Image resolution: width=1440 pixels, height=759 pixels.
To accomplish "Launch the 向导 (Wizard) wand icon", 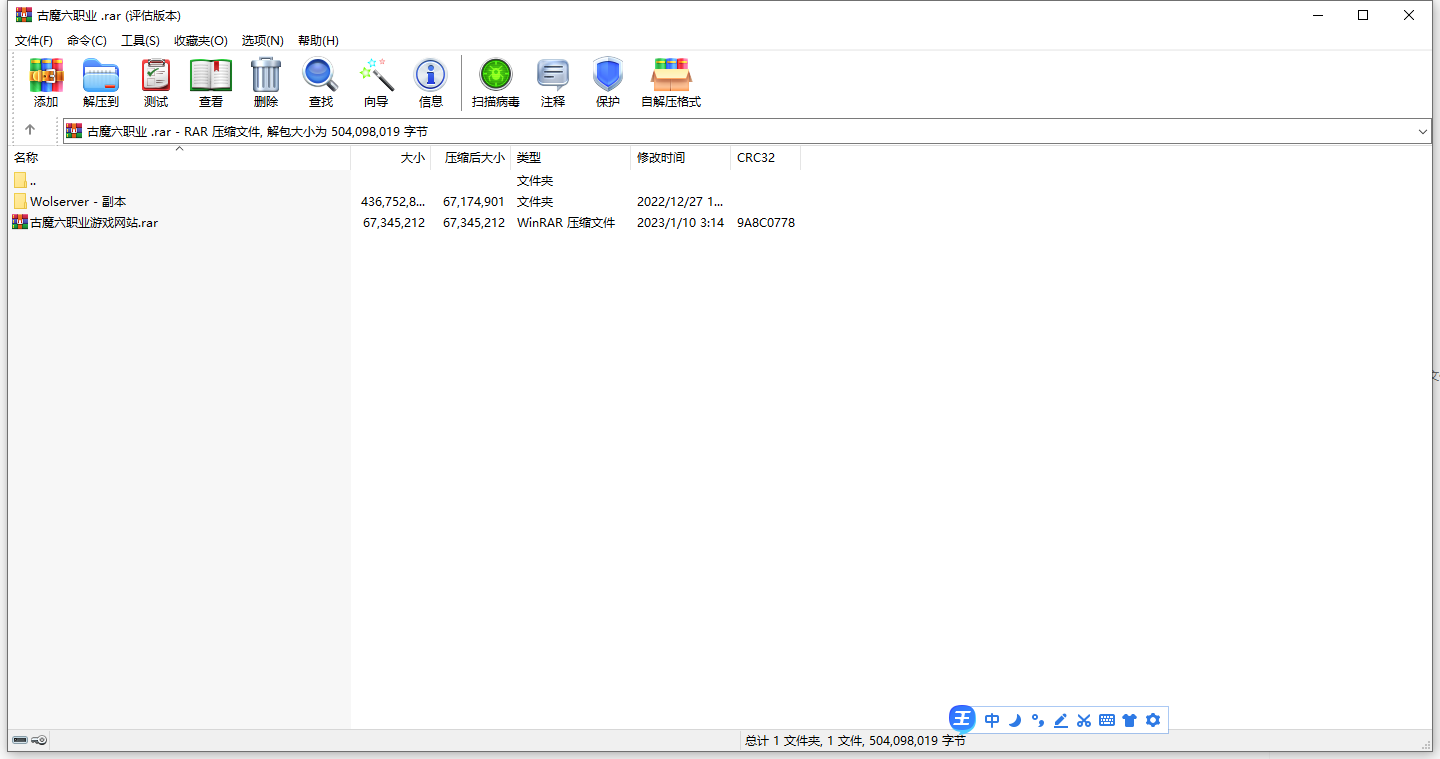I will [376, 82].
